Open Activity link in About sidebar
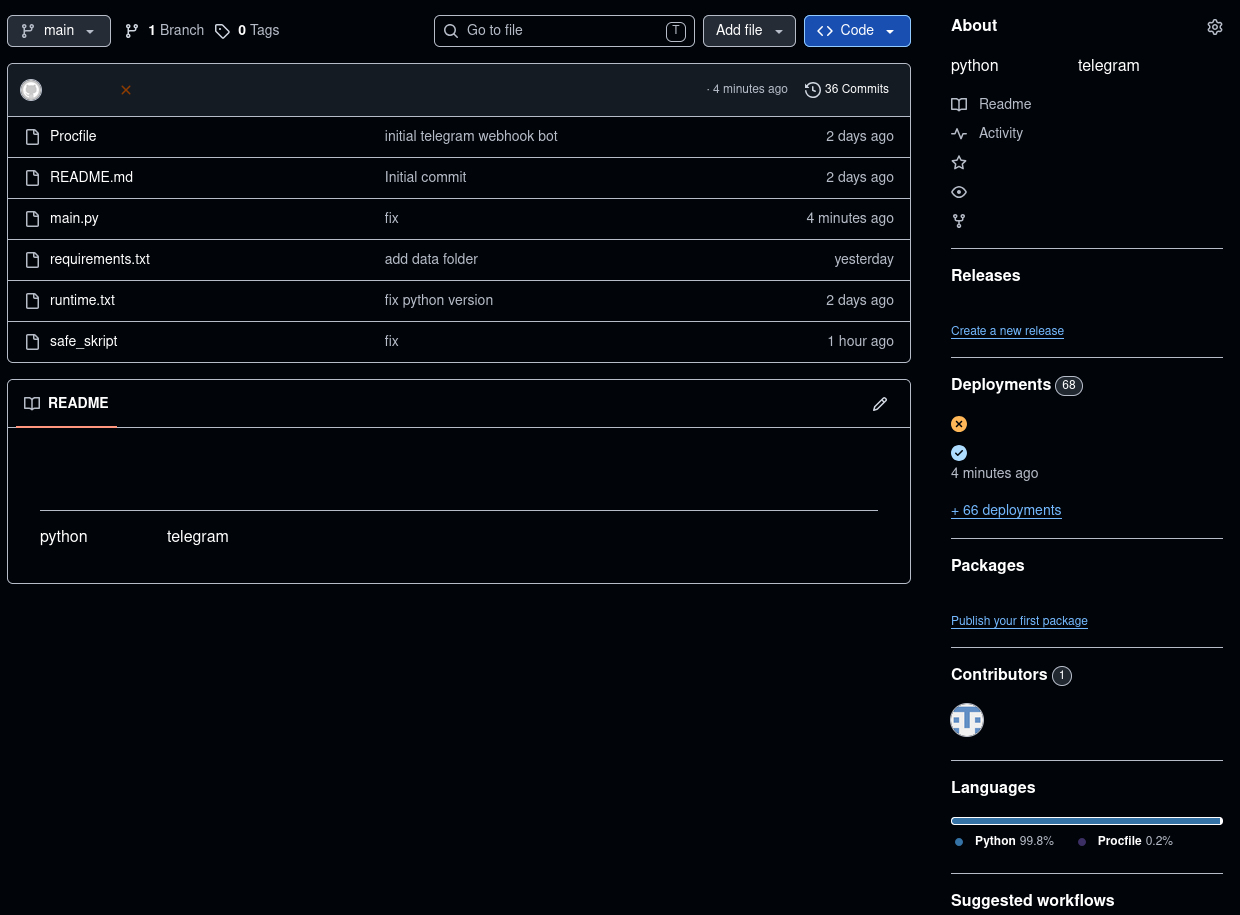Screen dimensions: 1240x915 (1001, 133)
